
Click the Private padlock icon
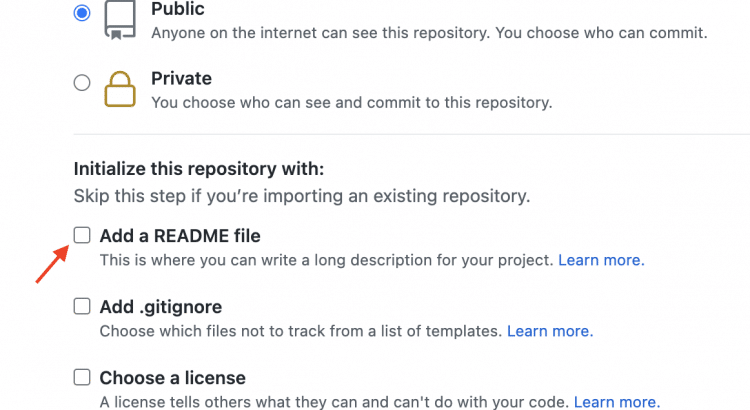point(121,89)
